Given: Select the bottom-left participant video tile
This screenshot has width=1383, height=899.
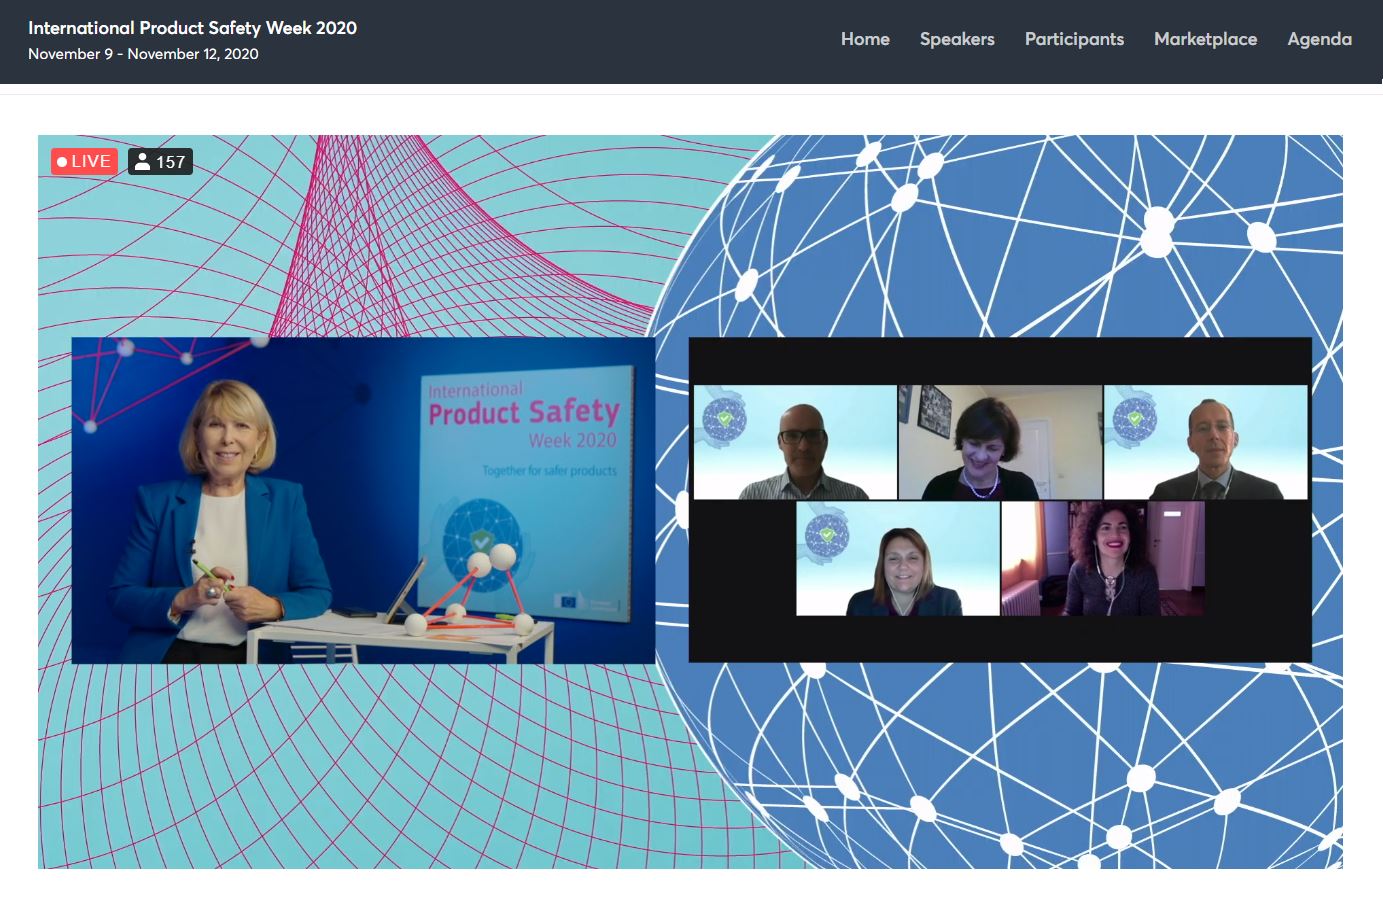Looking at the screenshot, I should [x=897, y=558].
